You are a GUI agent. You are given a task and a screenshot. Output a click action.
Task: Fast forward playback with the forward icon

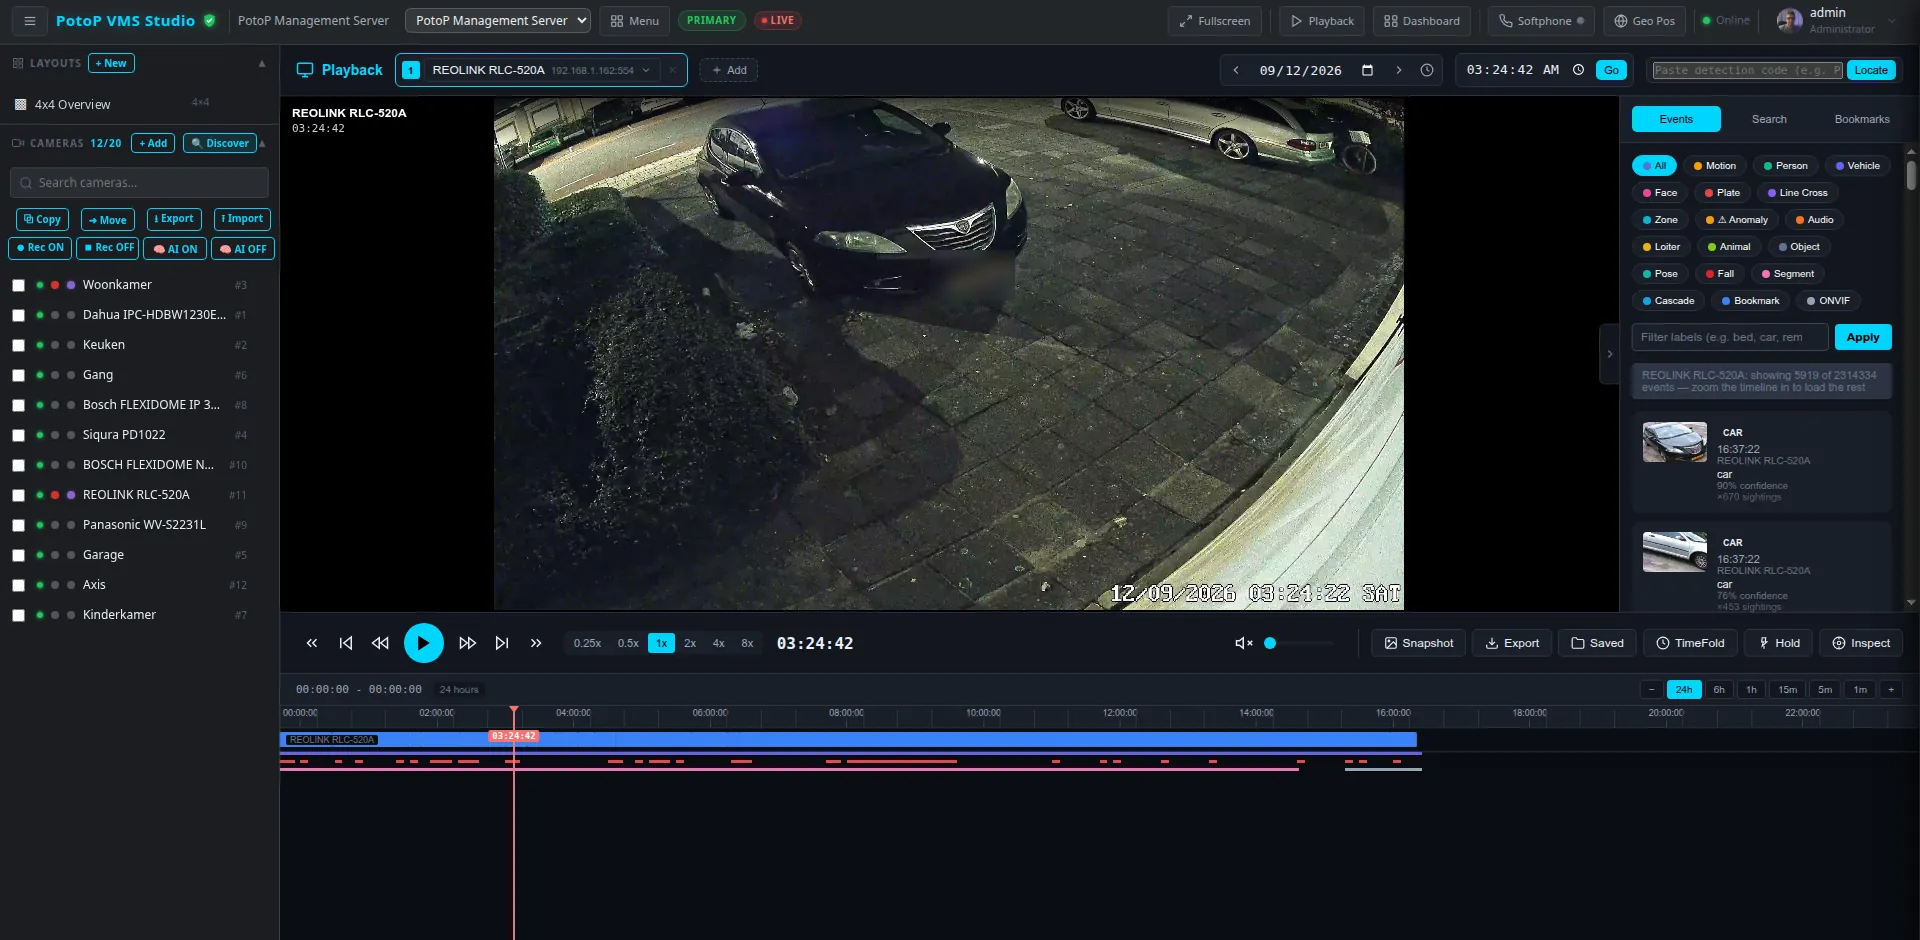point(467,643)
